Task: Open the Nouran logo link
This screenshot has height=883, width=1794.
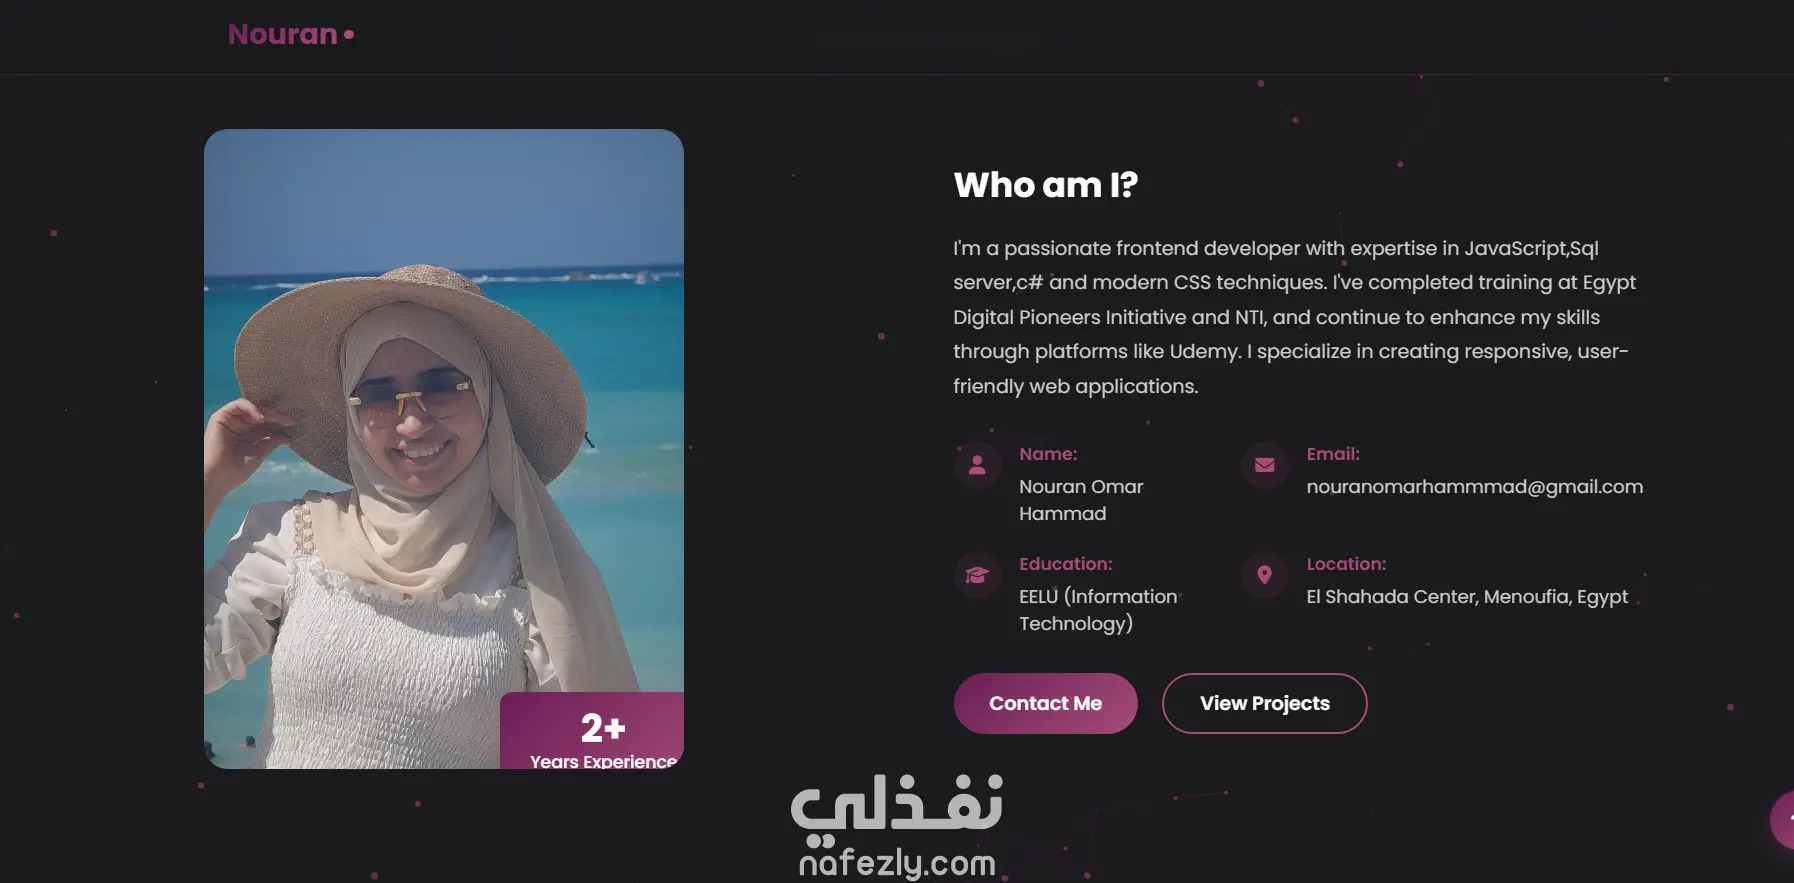Action: (291, 34)
